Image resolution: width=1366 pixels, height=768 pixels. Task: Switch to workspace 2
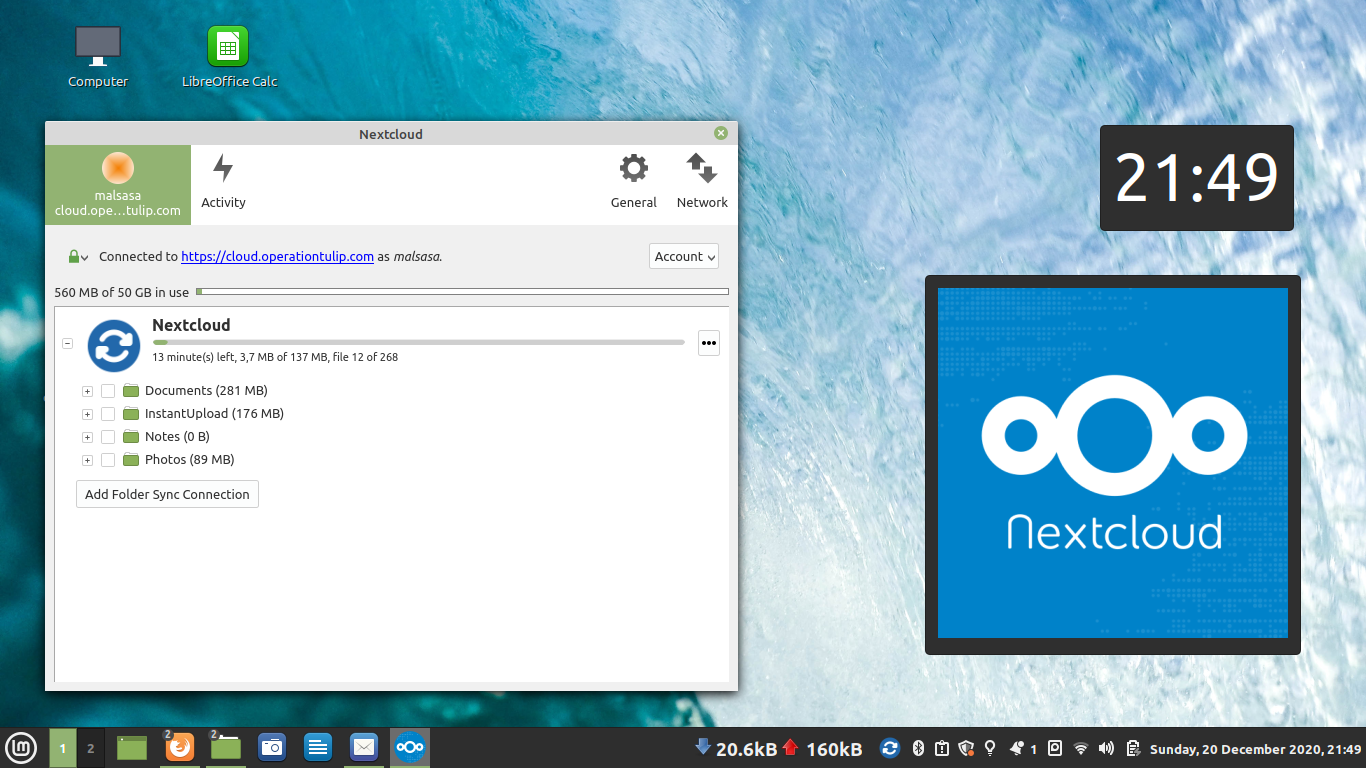coord(90,748)
